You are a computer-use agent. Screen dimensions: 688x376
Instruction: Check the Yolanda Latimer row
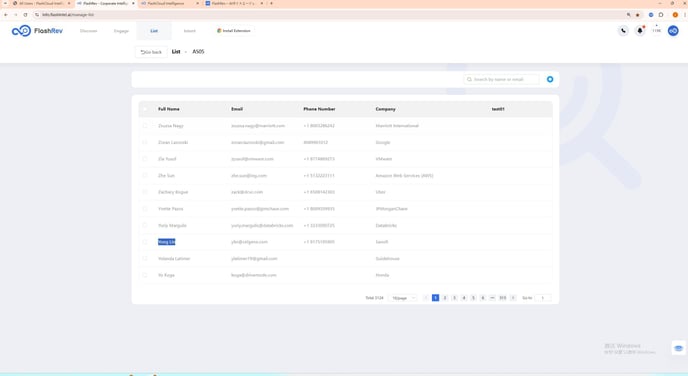click(x=145, y=258)
